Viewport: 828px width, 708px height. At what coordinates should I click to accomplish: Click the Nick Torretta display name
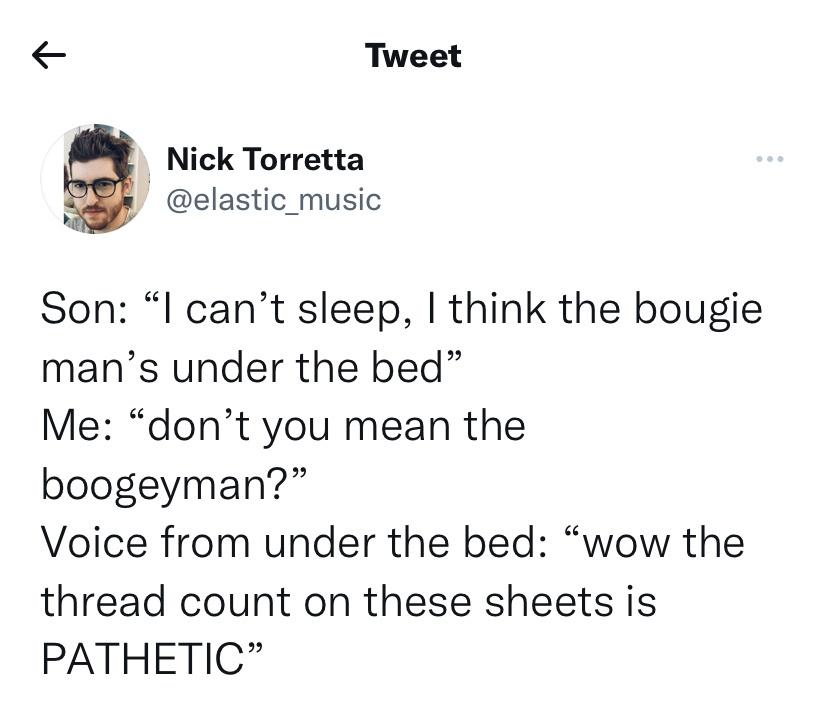264,158
